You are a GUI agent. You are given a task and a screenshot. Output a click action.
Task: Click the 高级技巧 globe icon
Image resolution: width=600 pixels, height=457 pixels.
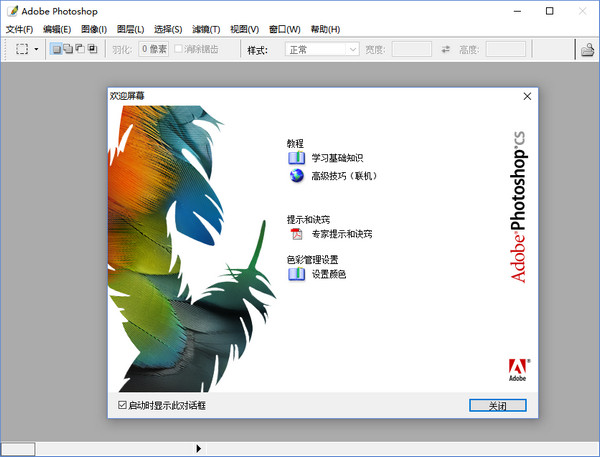tap(296, 176)
